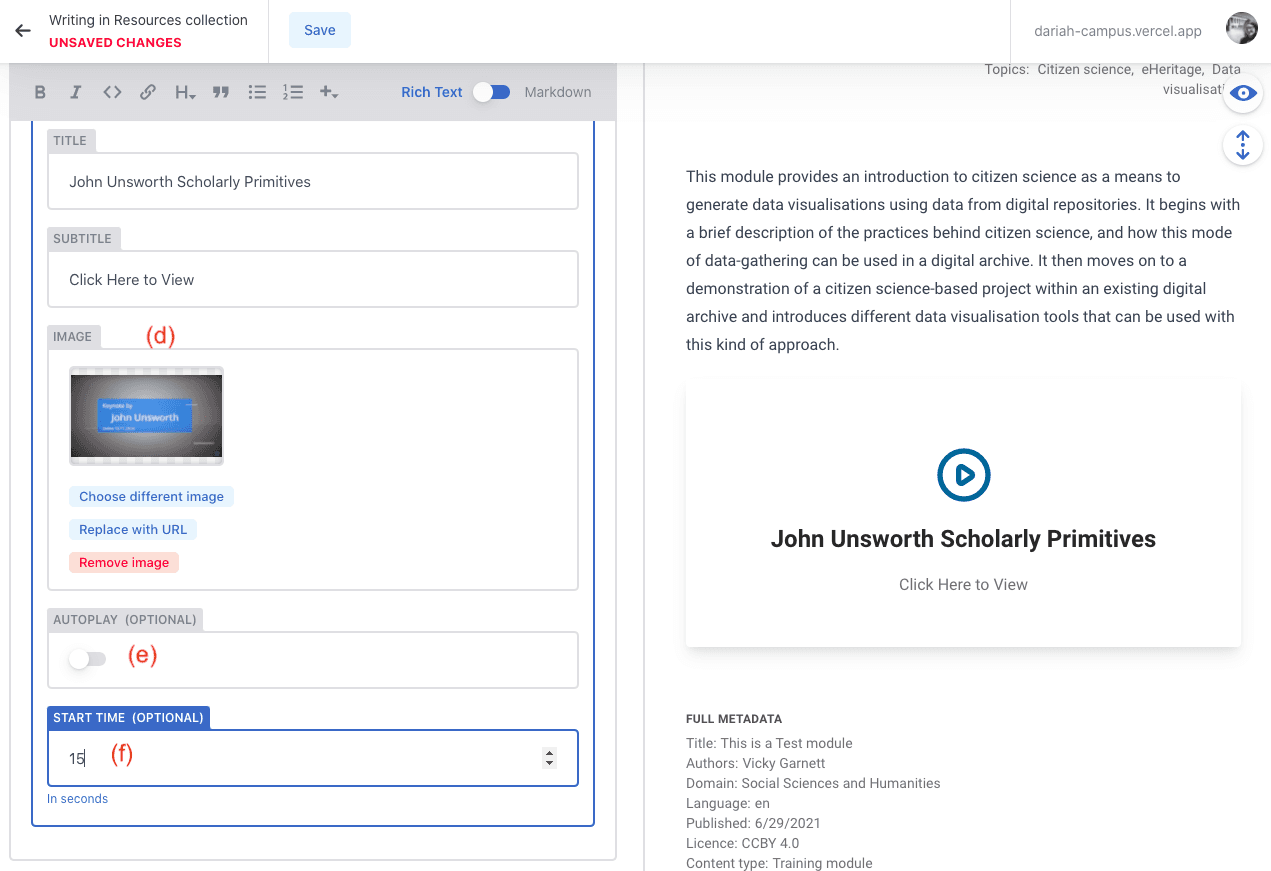Toggle the Rich Text/Markdown switch

click(492, 92)
